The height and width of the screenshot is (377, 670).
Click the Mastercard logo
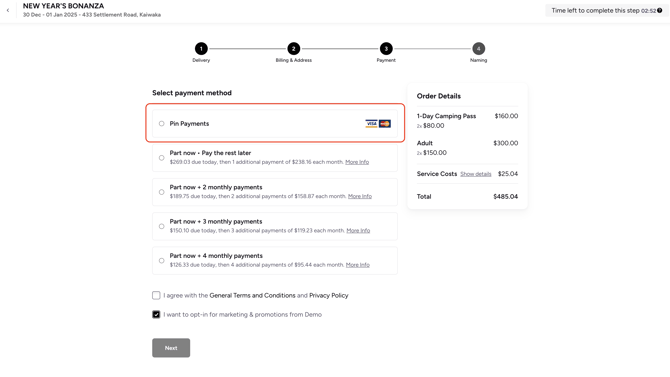(x=385, y=124)
